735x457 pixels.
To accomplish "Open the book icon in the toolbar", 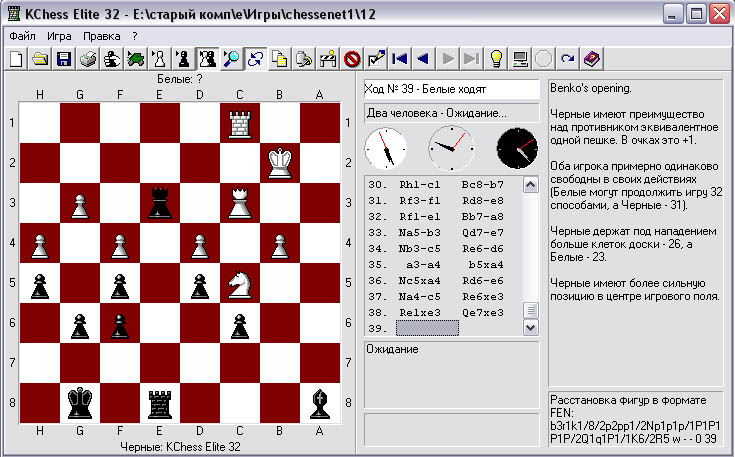I will 592,59.
